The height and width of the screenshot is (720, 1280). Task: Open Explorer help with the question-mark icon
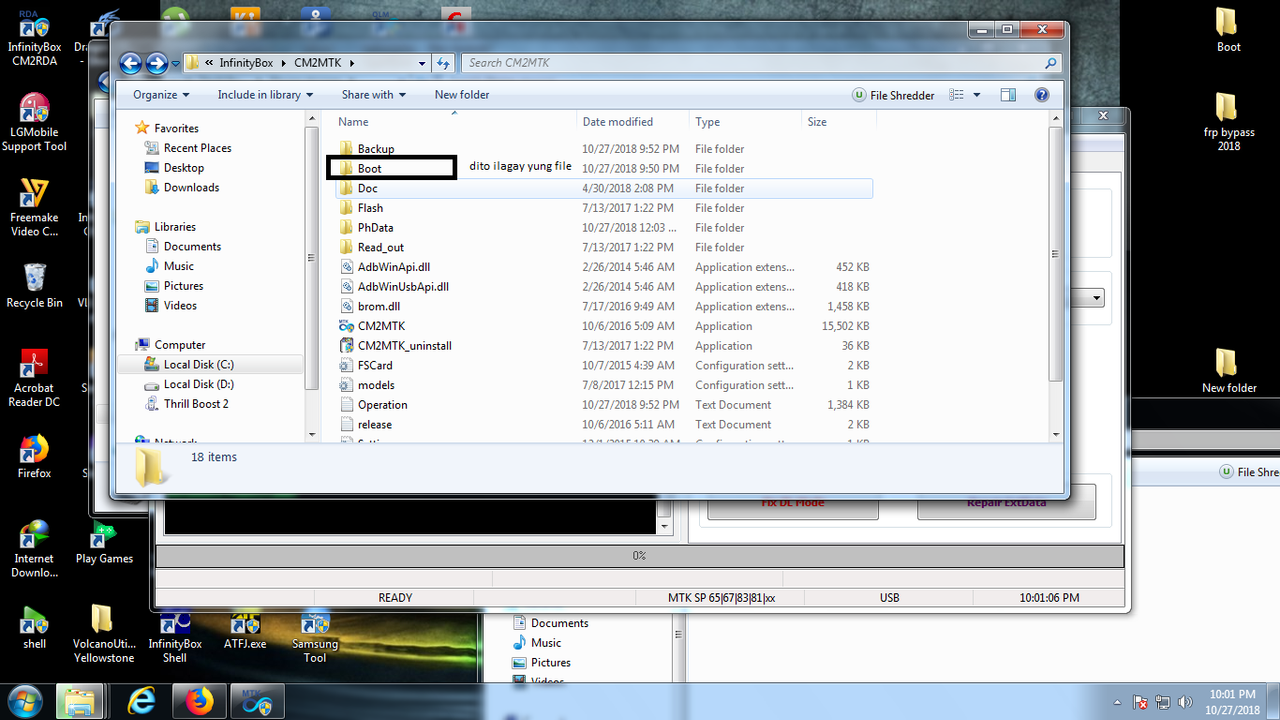click(x=1041, y=95)
